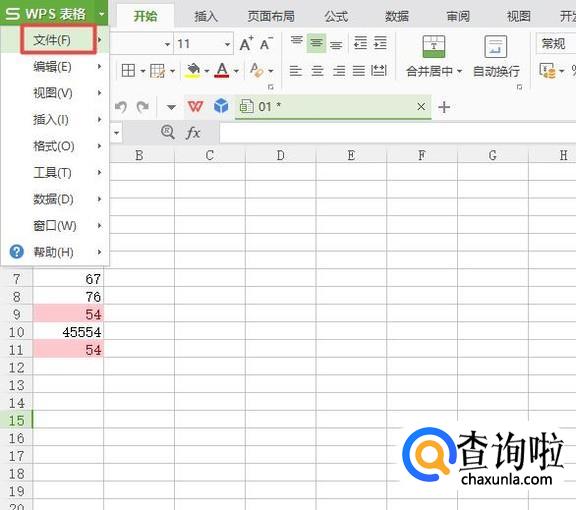576x510 pixels.
Task: Add a new document tab with plus
Action: 444,107
